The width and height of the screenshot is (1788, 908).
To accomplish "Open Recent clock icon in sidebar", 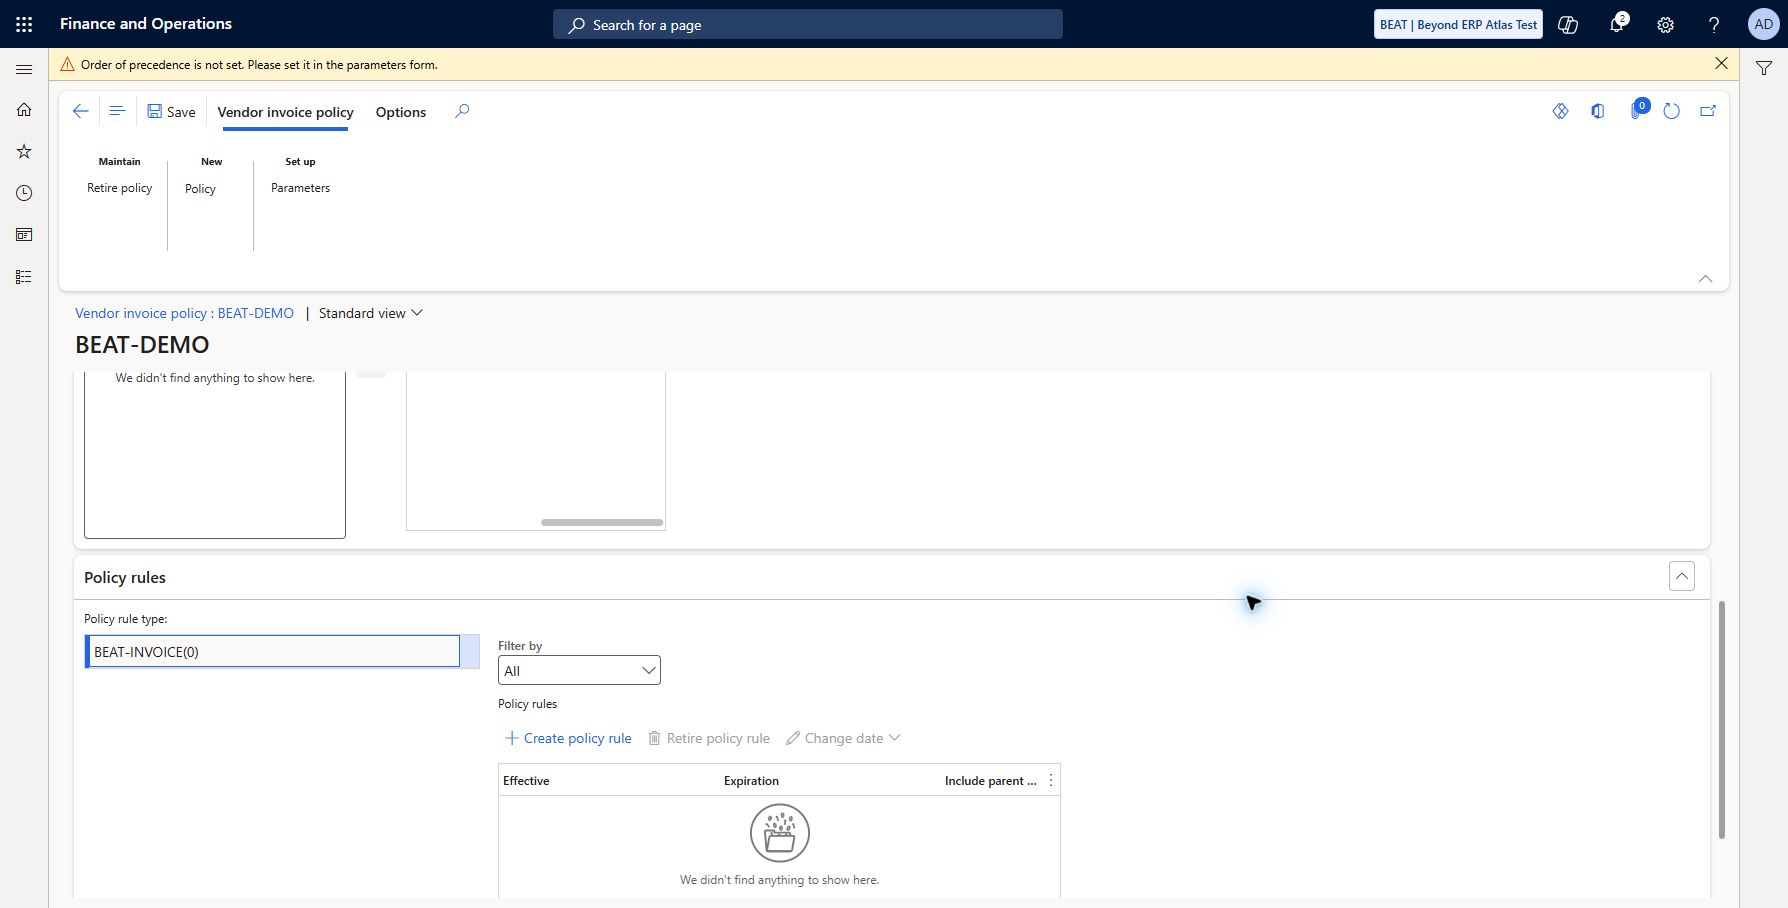I will (24, 193).
